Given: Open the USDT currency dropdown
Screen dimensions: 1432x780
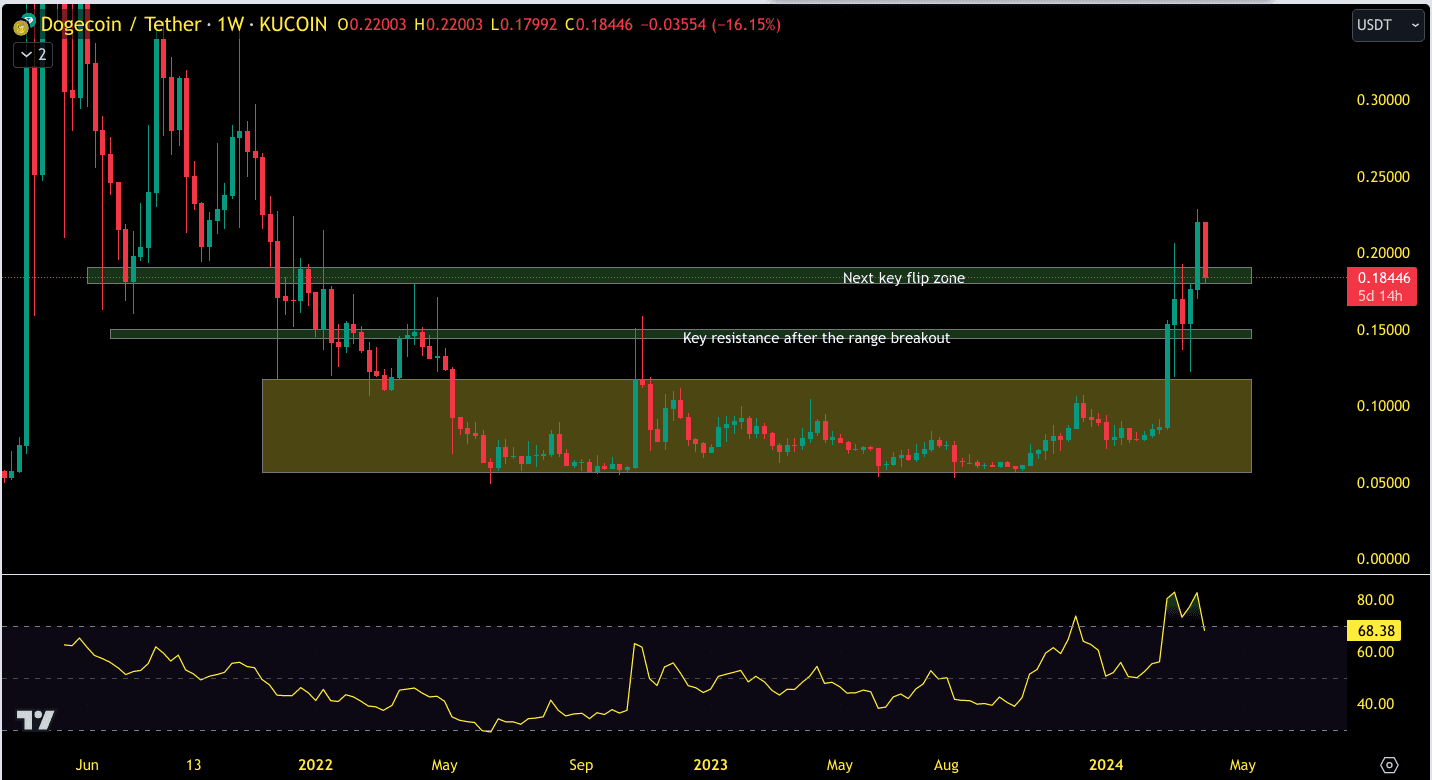Looking at the screenshot, I should click(x=1388, y=25).
